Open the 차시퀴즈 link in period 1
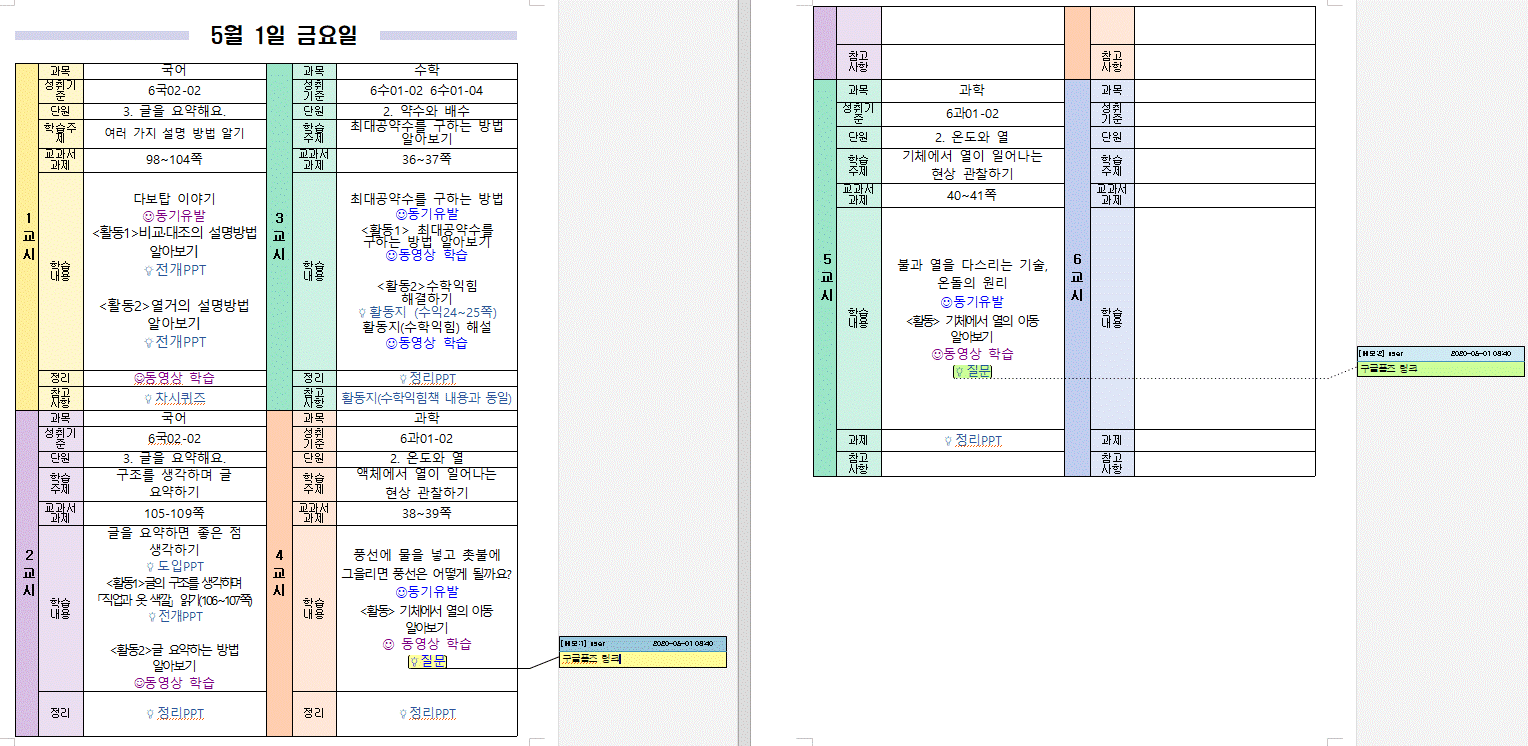Screen dimensions: 1528x746 [175, 398]
